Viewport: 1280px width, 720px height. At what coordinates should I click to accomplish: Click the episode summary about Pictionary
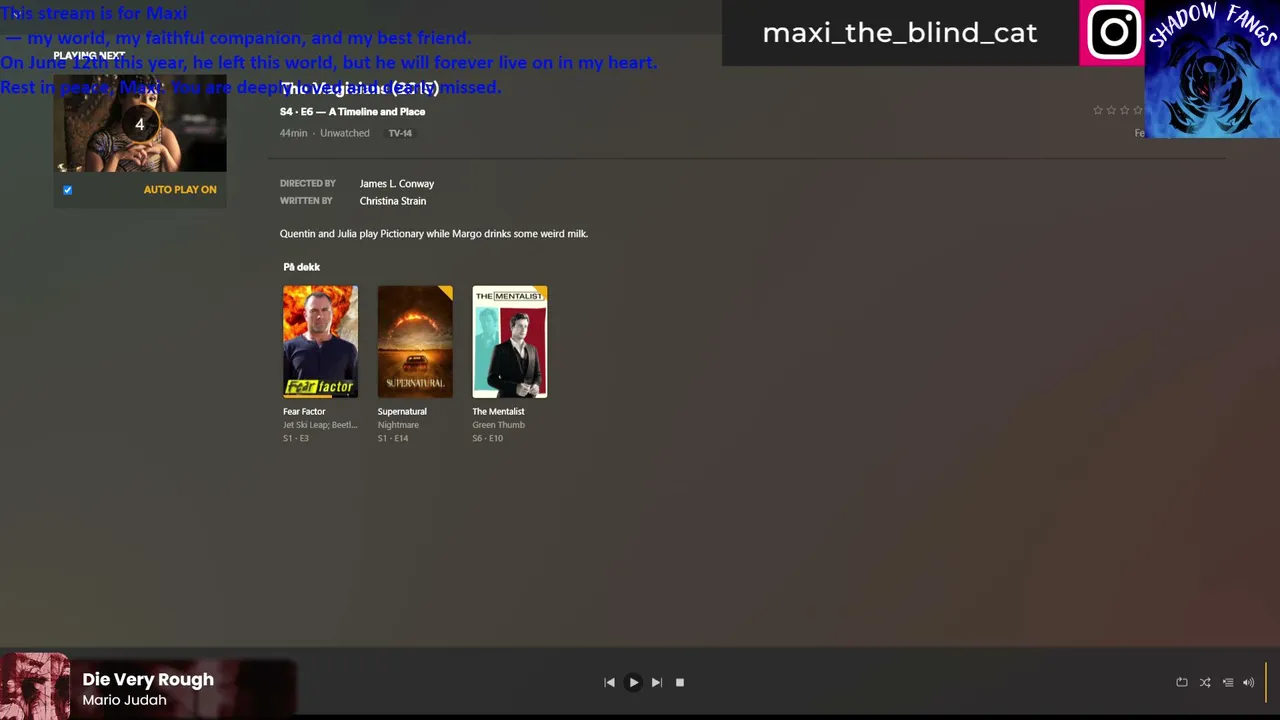434,234
